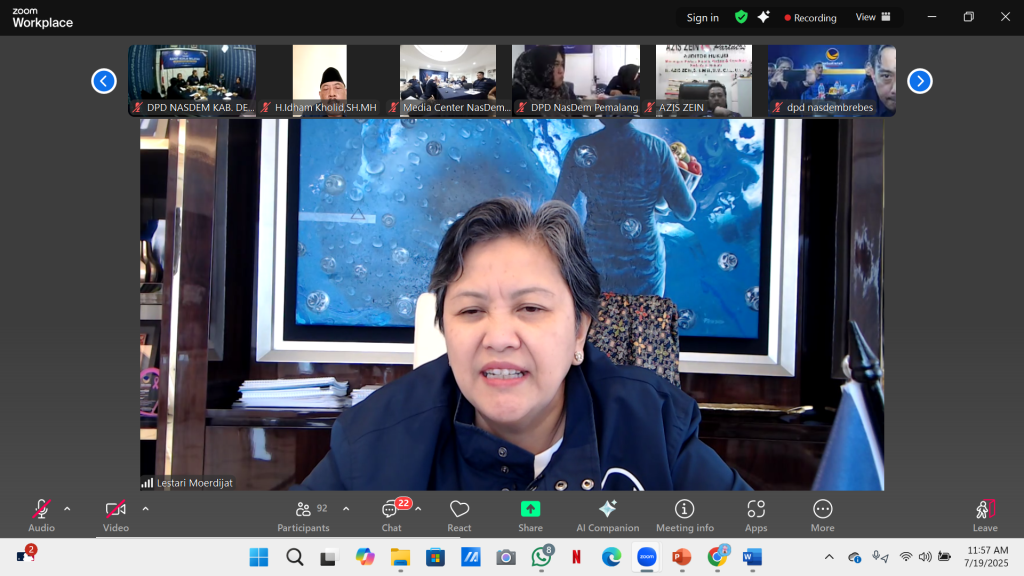This screenshot has width=1024, height=576.
Task: Expand audio options chevron beside Audio
Action: 67,509
